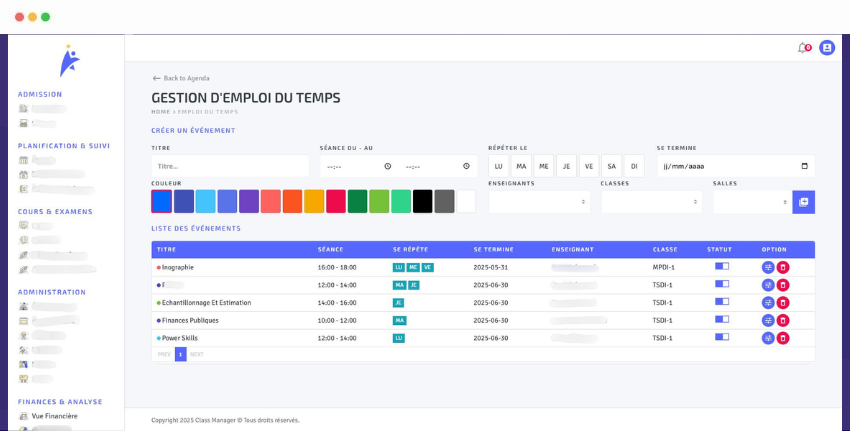The image size is (850, 431).
Task: Click the Finances Publiques title cell
Action: 190,320
